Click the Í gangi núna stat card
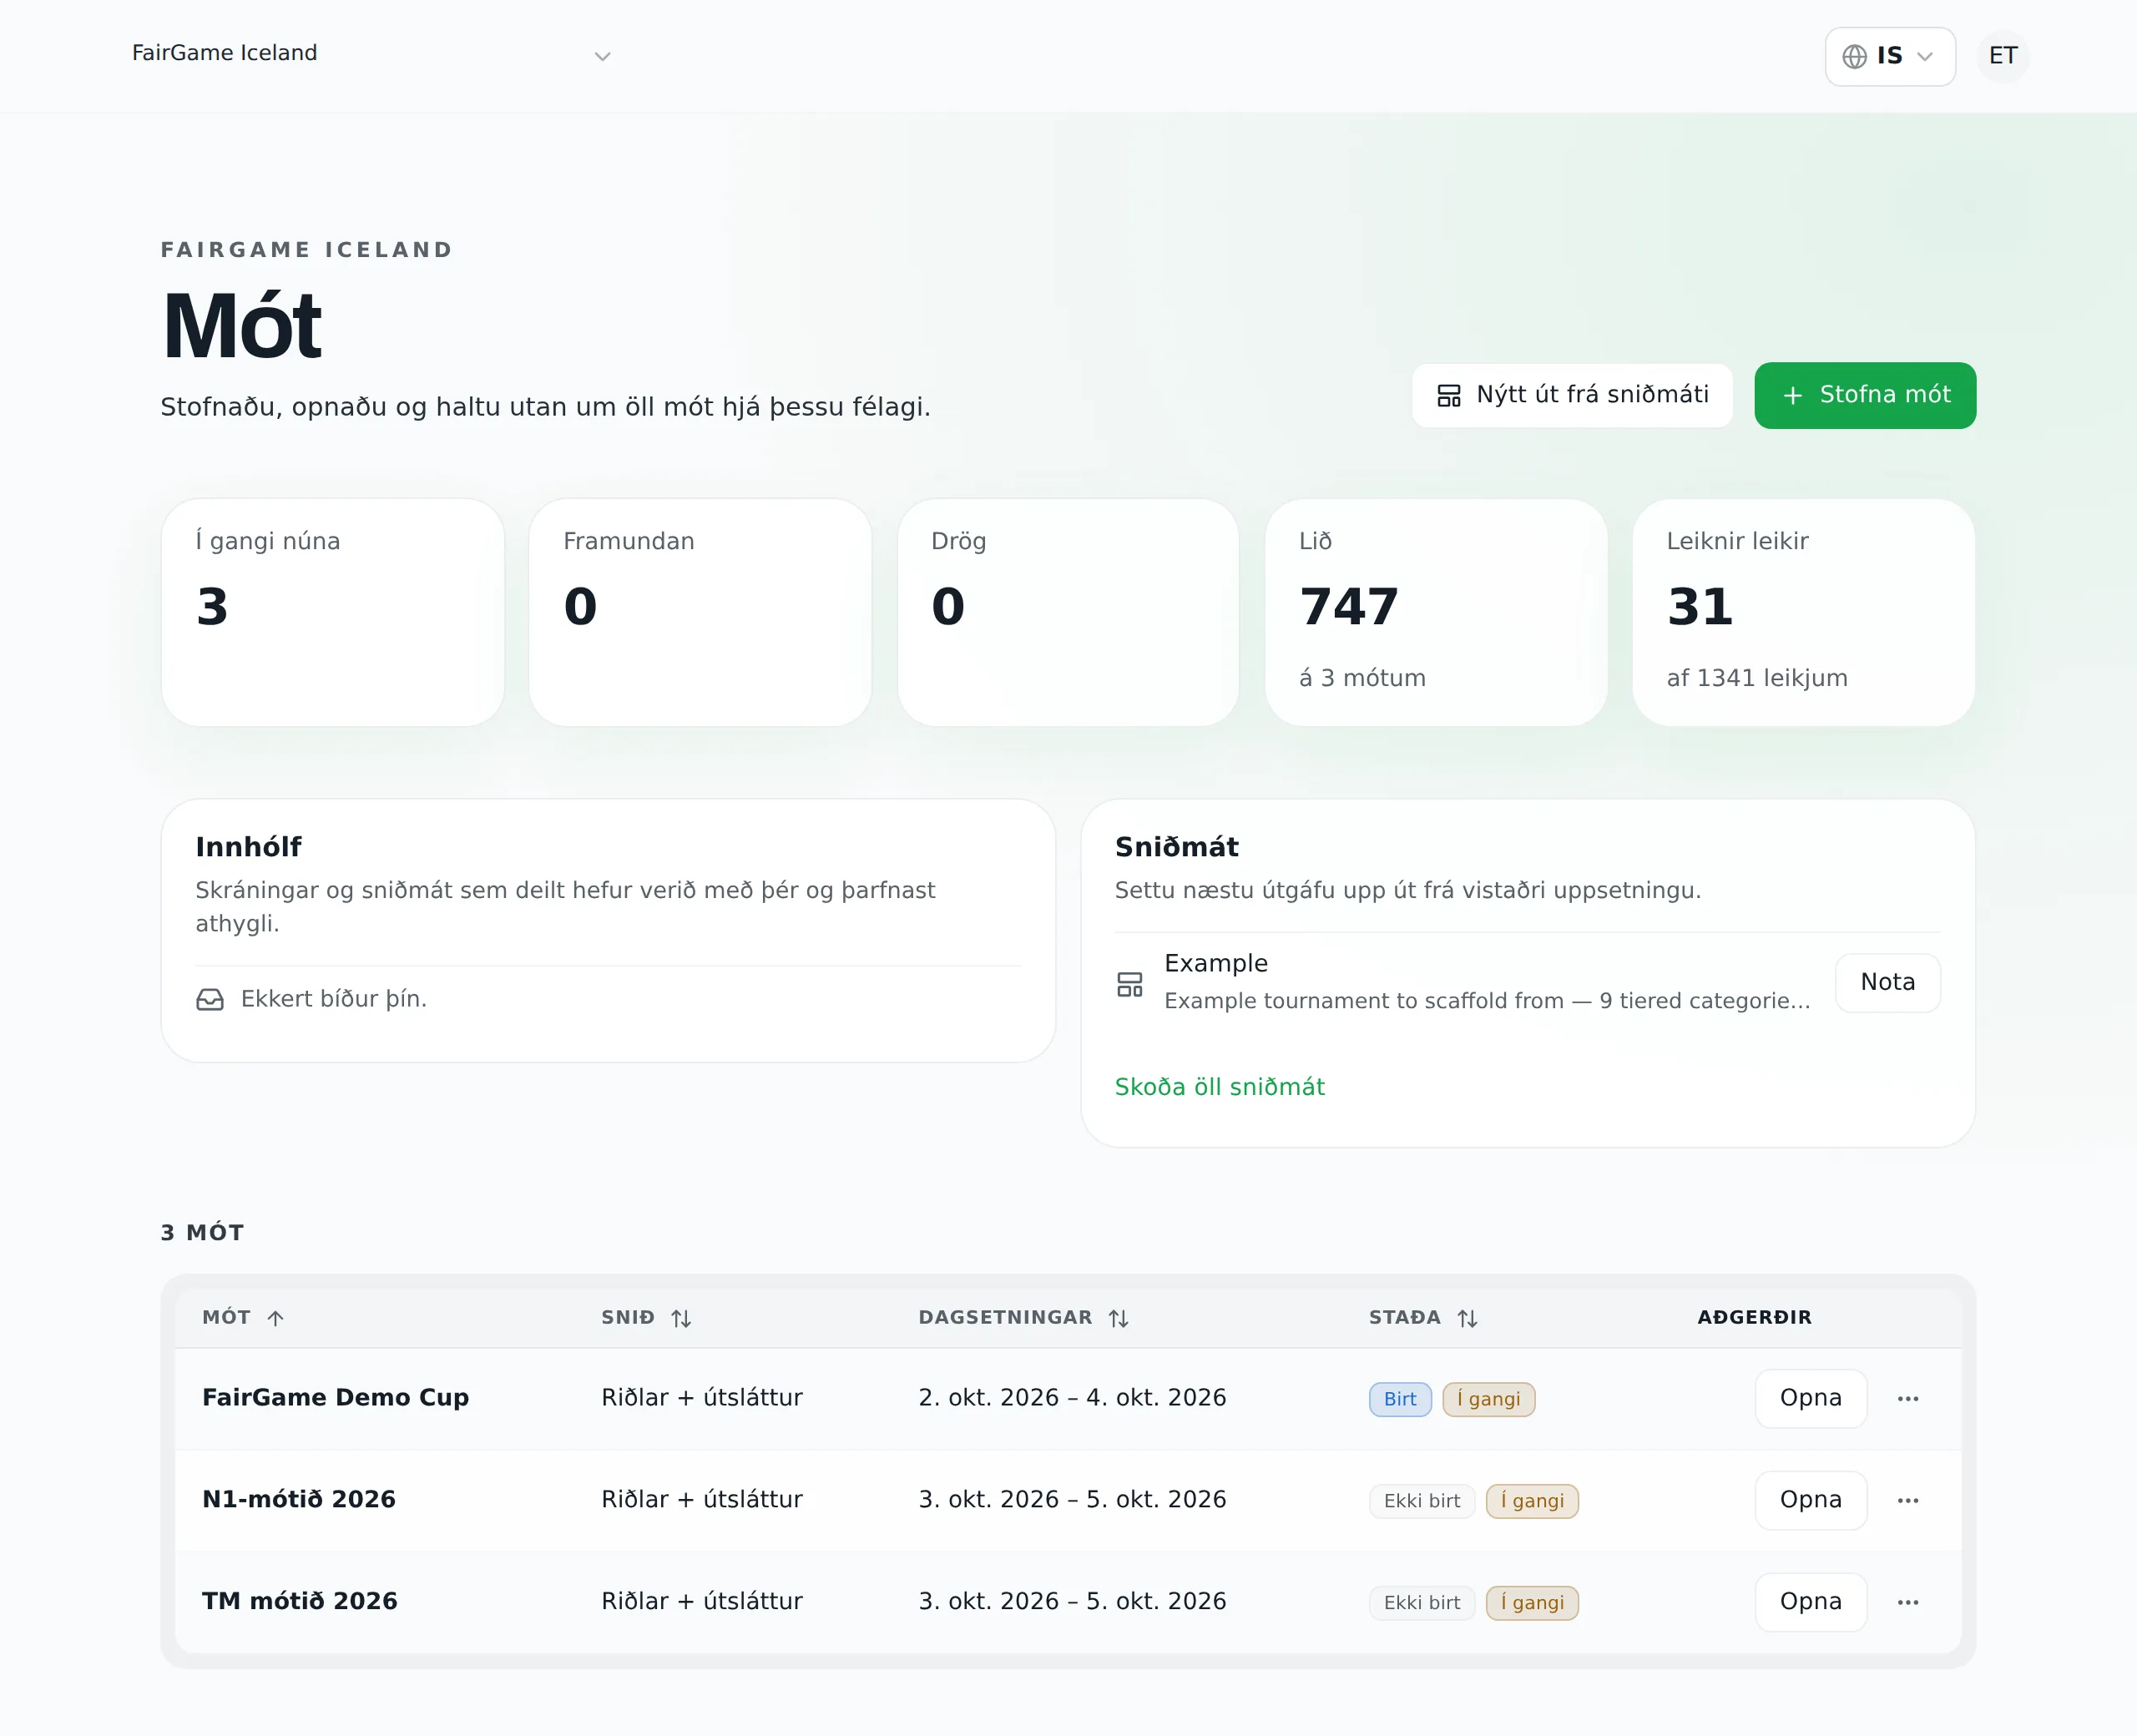 click(332, 612)
